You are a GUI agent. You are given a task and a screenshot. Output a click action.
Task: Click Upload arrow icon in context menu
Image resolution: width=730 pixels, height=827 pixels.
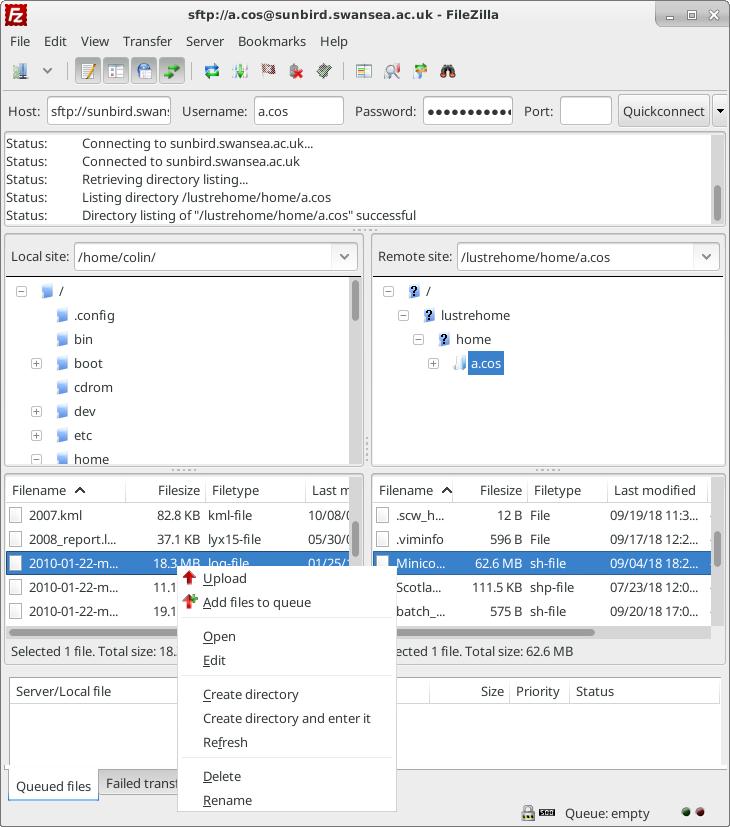(x=190, y=578)
